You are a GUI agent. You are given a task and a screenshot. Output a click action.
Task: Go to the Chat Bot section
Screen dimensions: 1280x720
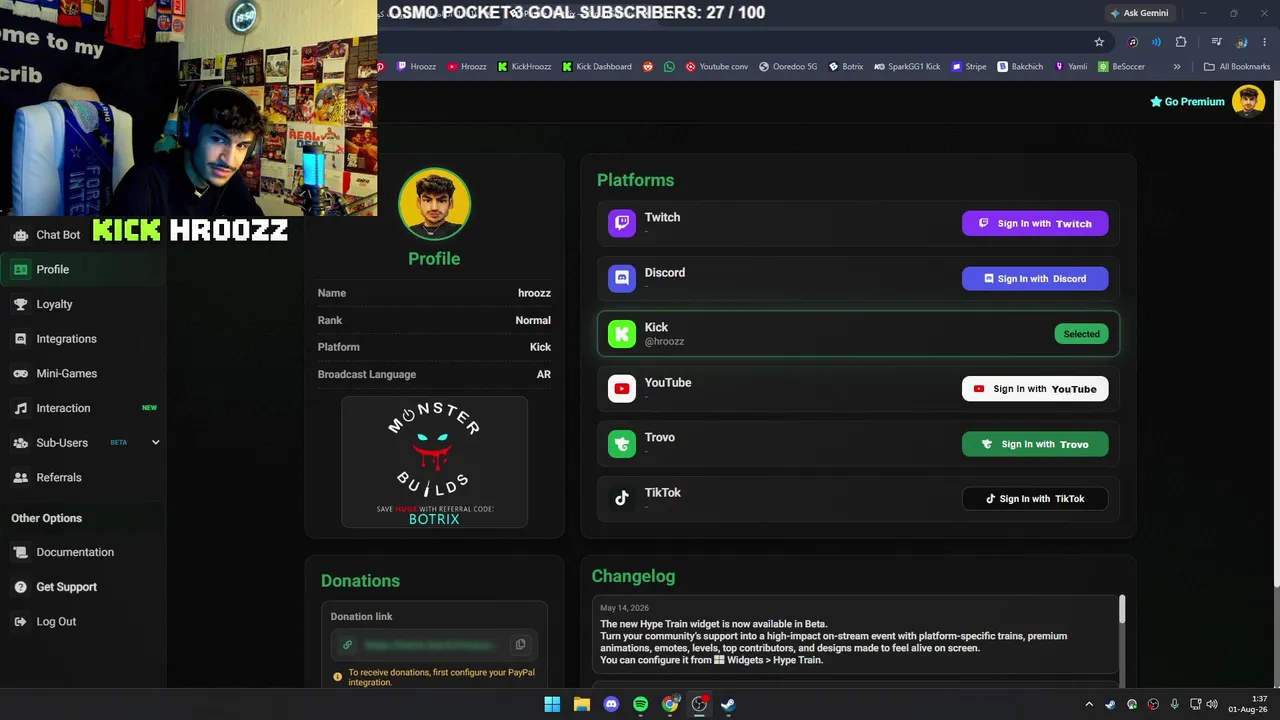pos(58,235)
